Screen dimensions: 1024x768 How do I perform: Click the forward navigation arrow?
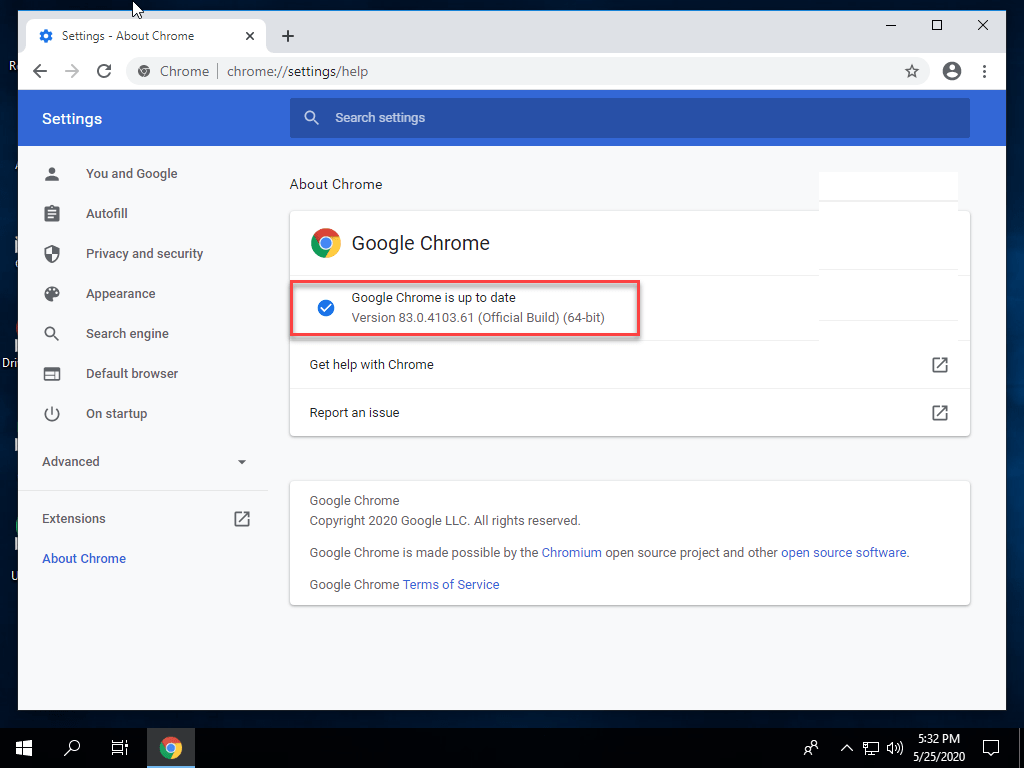(72, 71)
